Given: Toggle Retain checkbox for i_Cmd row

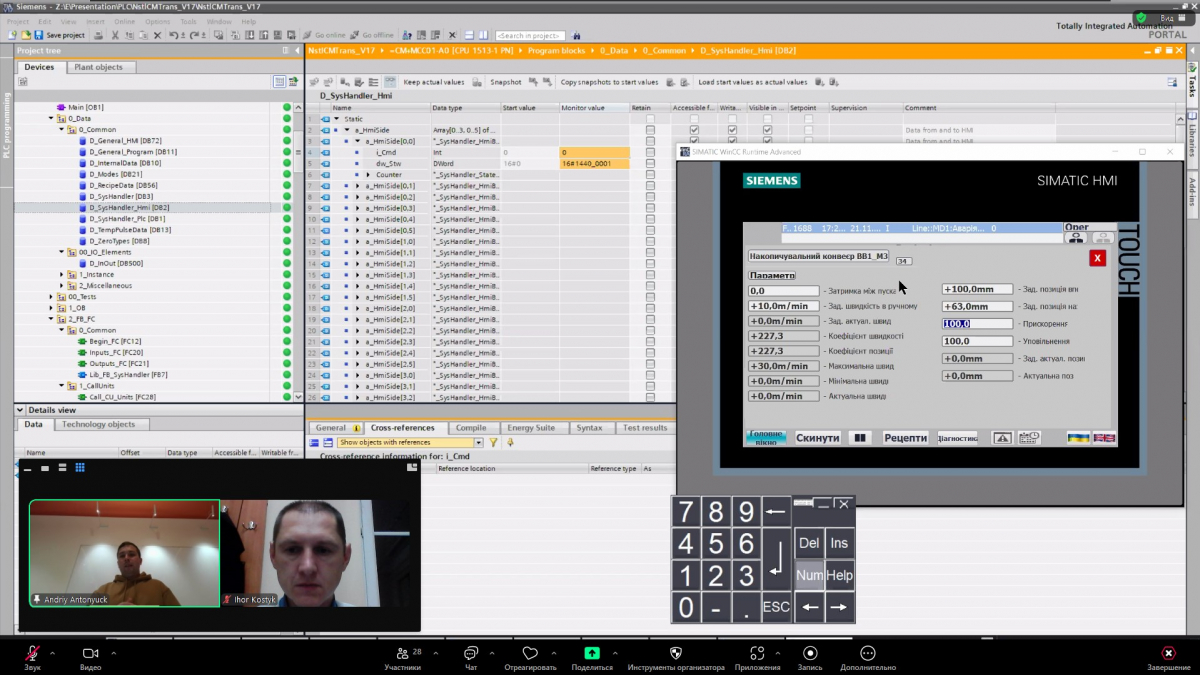Looking at the screenshot, I should coord(650,152).
